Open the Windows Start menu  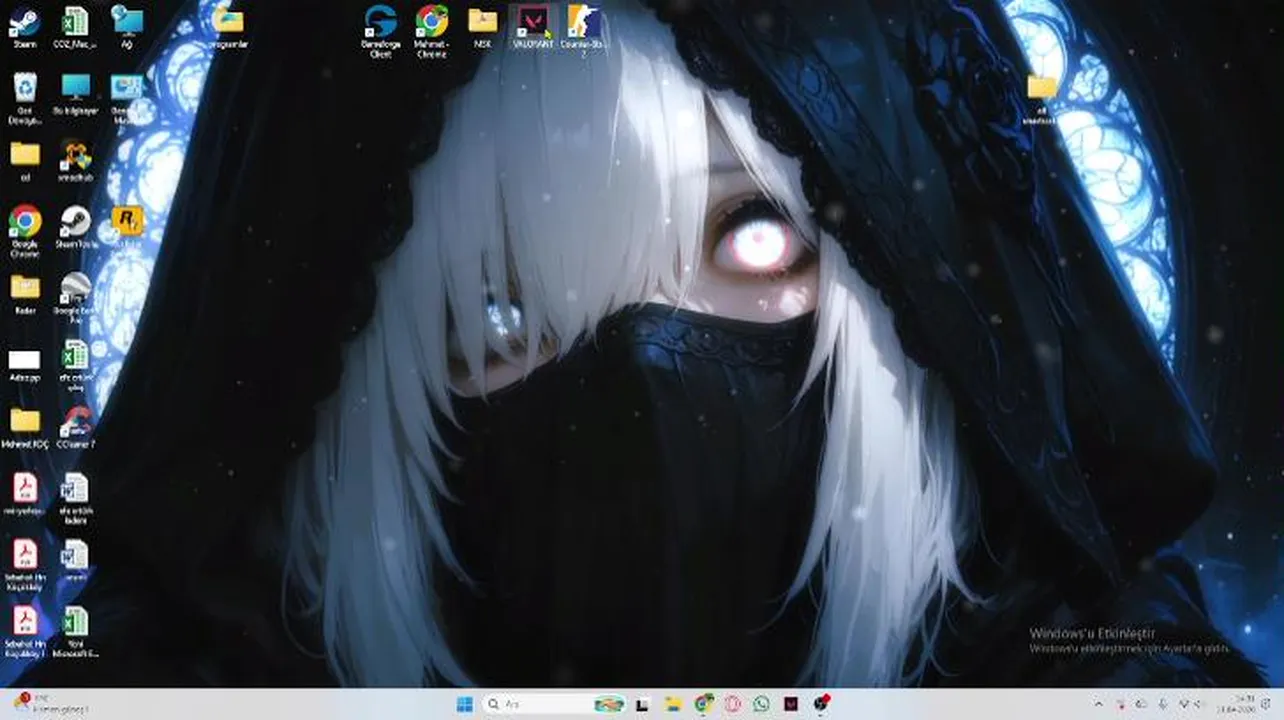point(465,704)
